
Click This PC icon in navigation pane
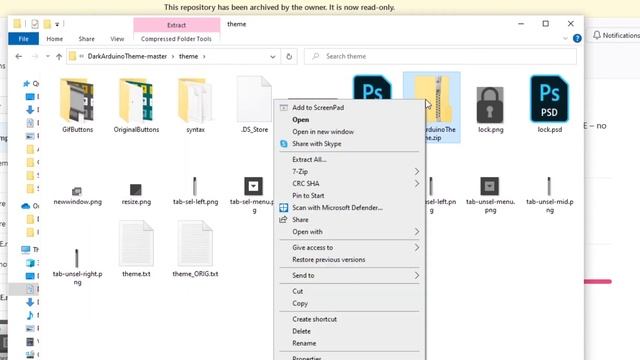(26, 249)
